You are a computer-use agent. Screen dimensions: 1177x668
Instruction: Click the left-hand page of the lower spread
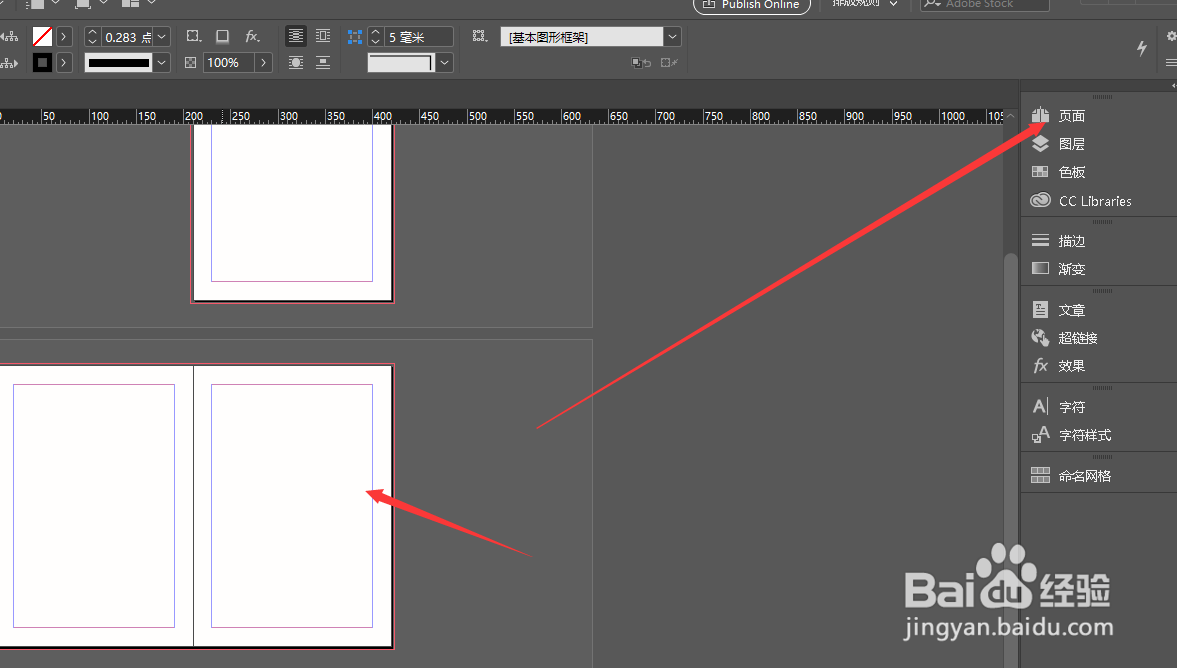pyautogui.click(x=96, y=506)
